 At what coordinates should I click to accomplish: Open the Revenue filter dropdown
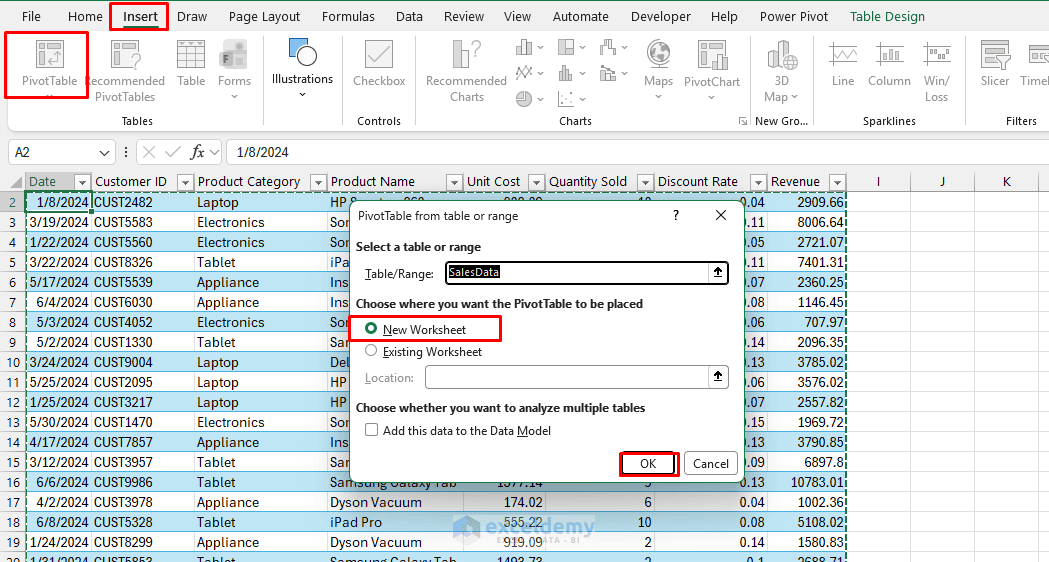[837, 182]
